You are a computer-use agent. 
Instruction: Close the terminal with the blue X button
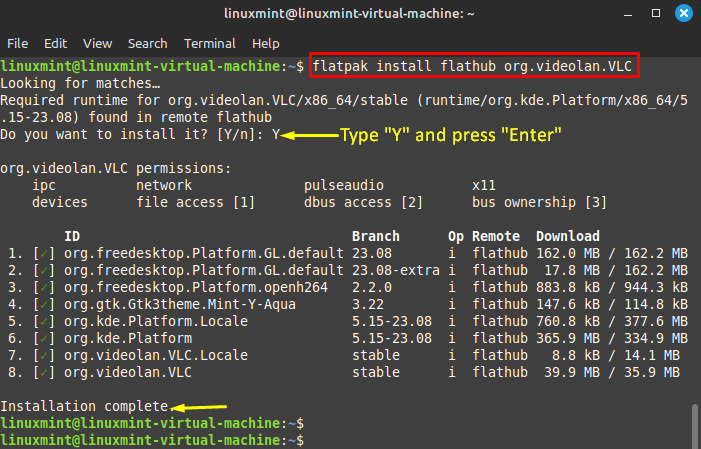[683, 15]
